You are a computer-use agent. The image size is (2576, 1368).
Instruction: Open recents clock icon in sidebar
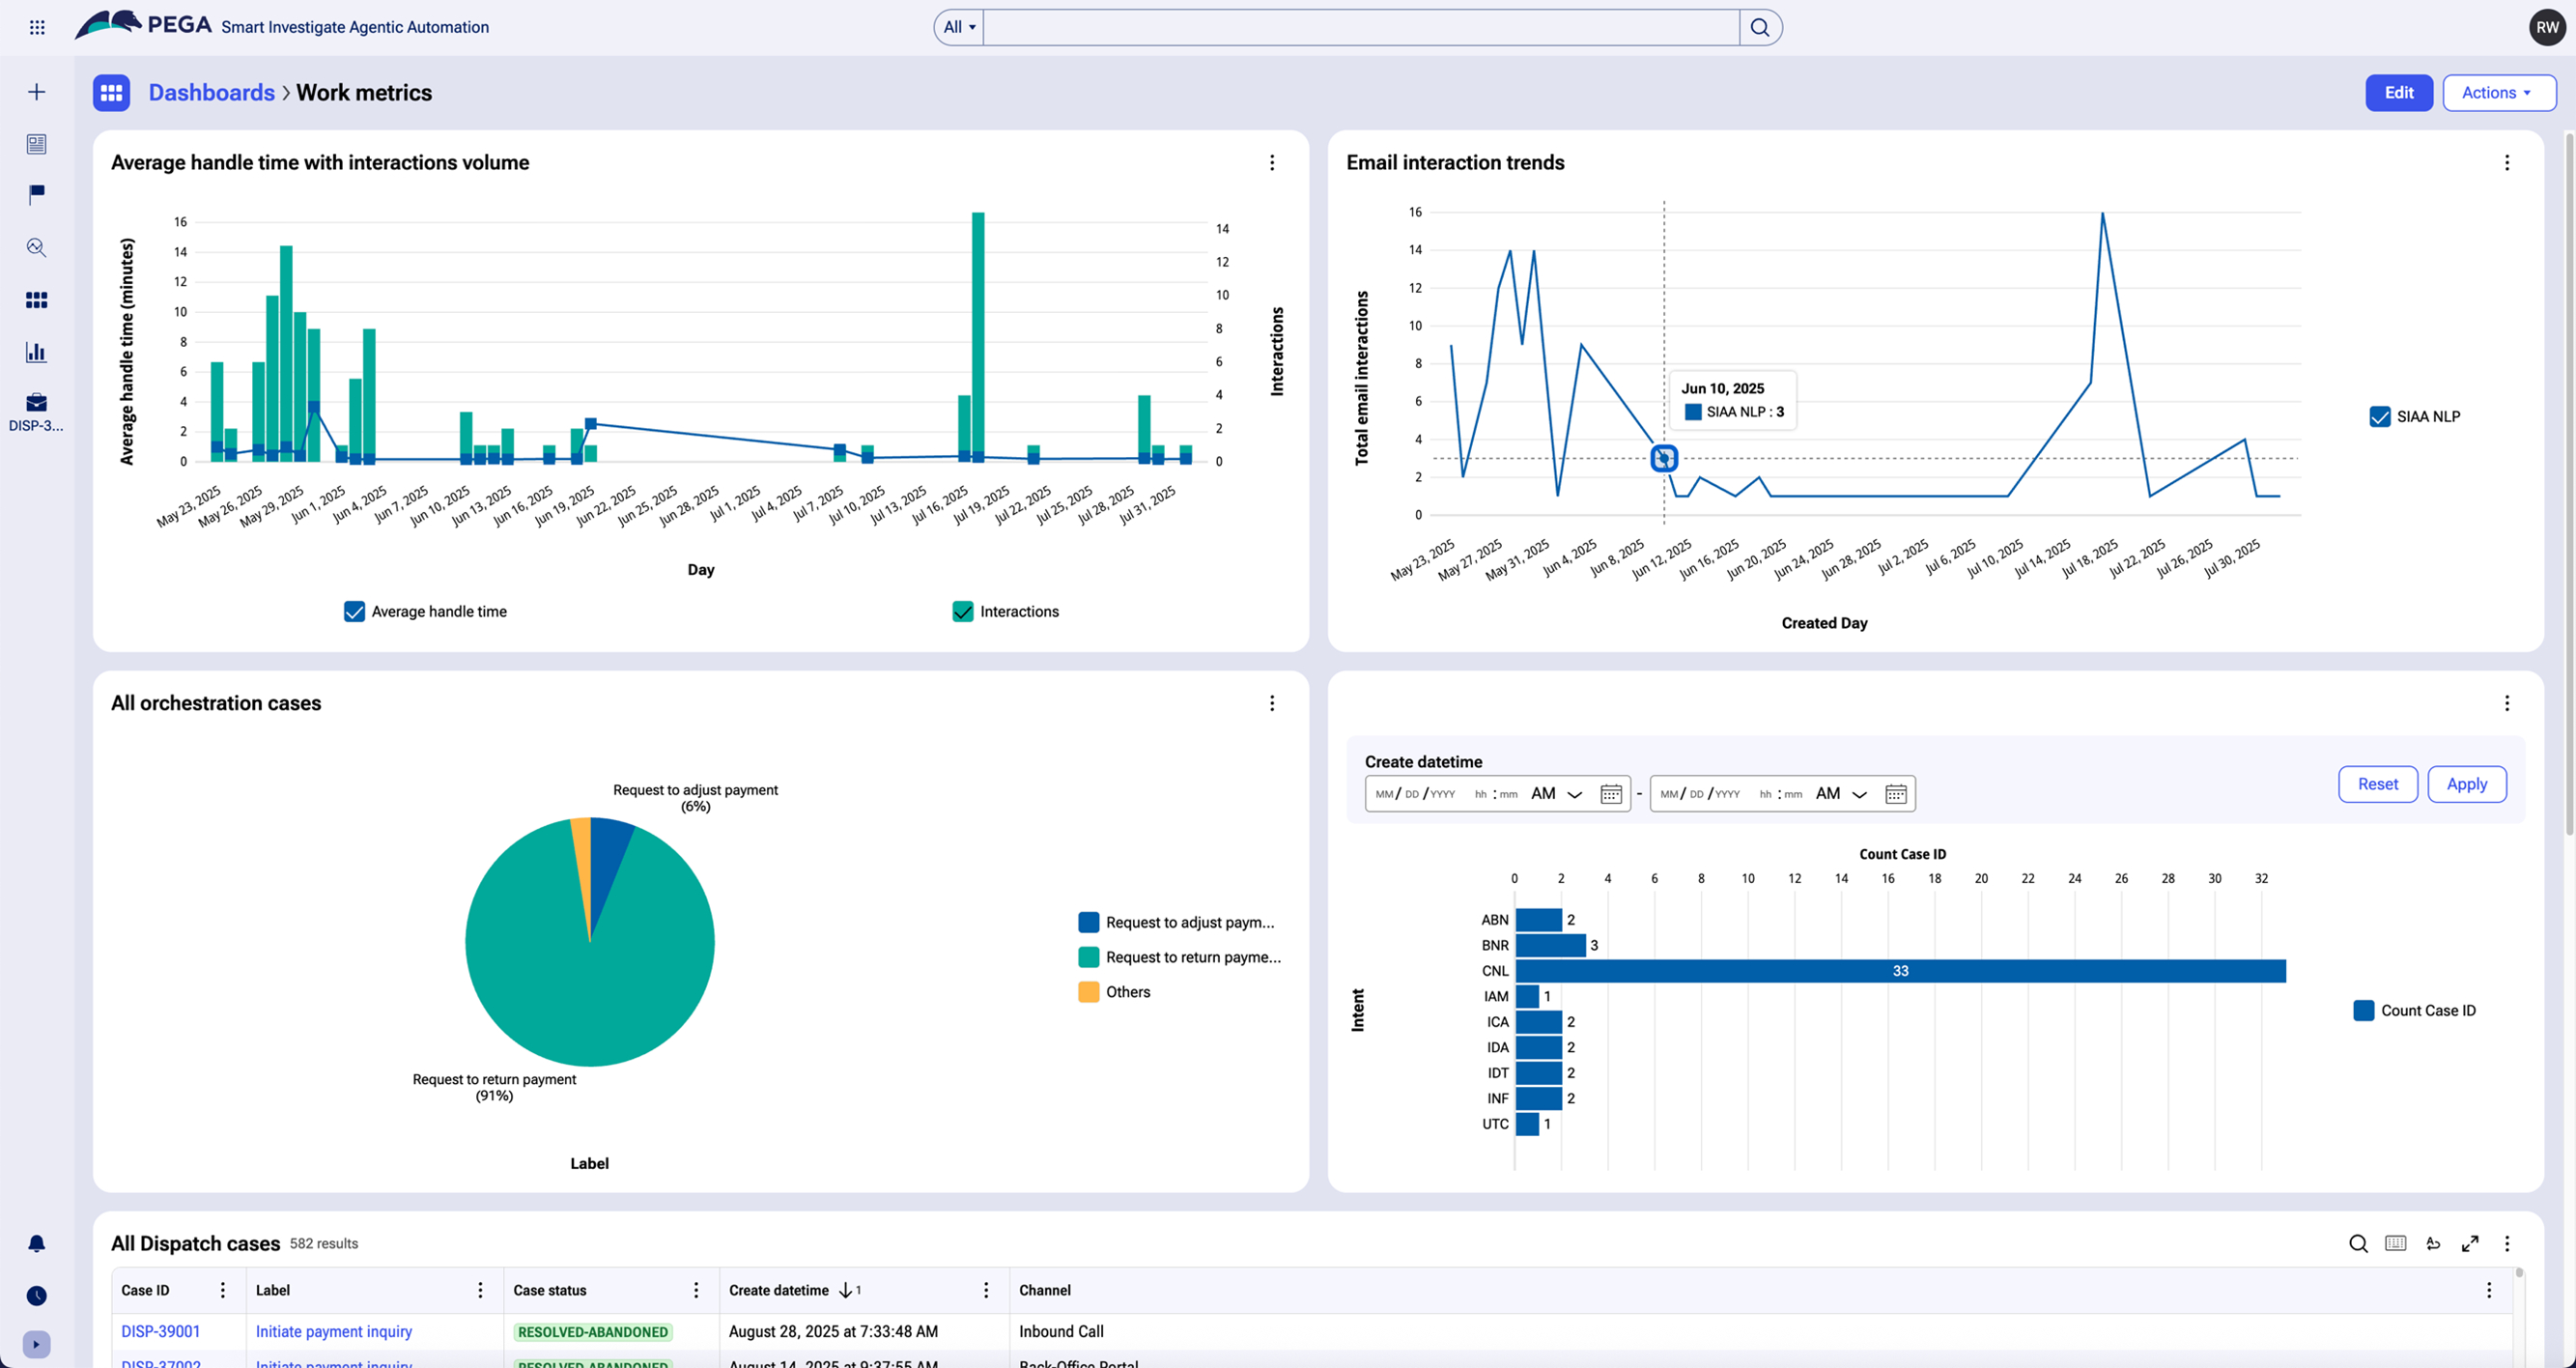coord(37,1295)
